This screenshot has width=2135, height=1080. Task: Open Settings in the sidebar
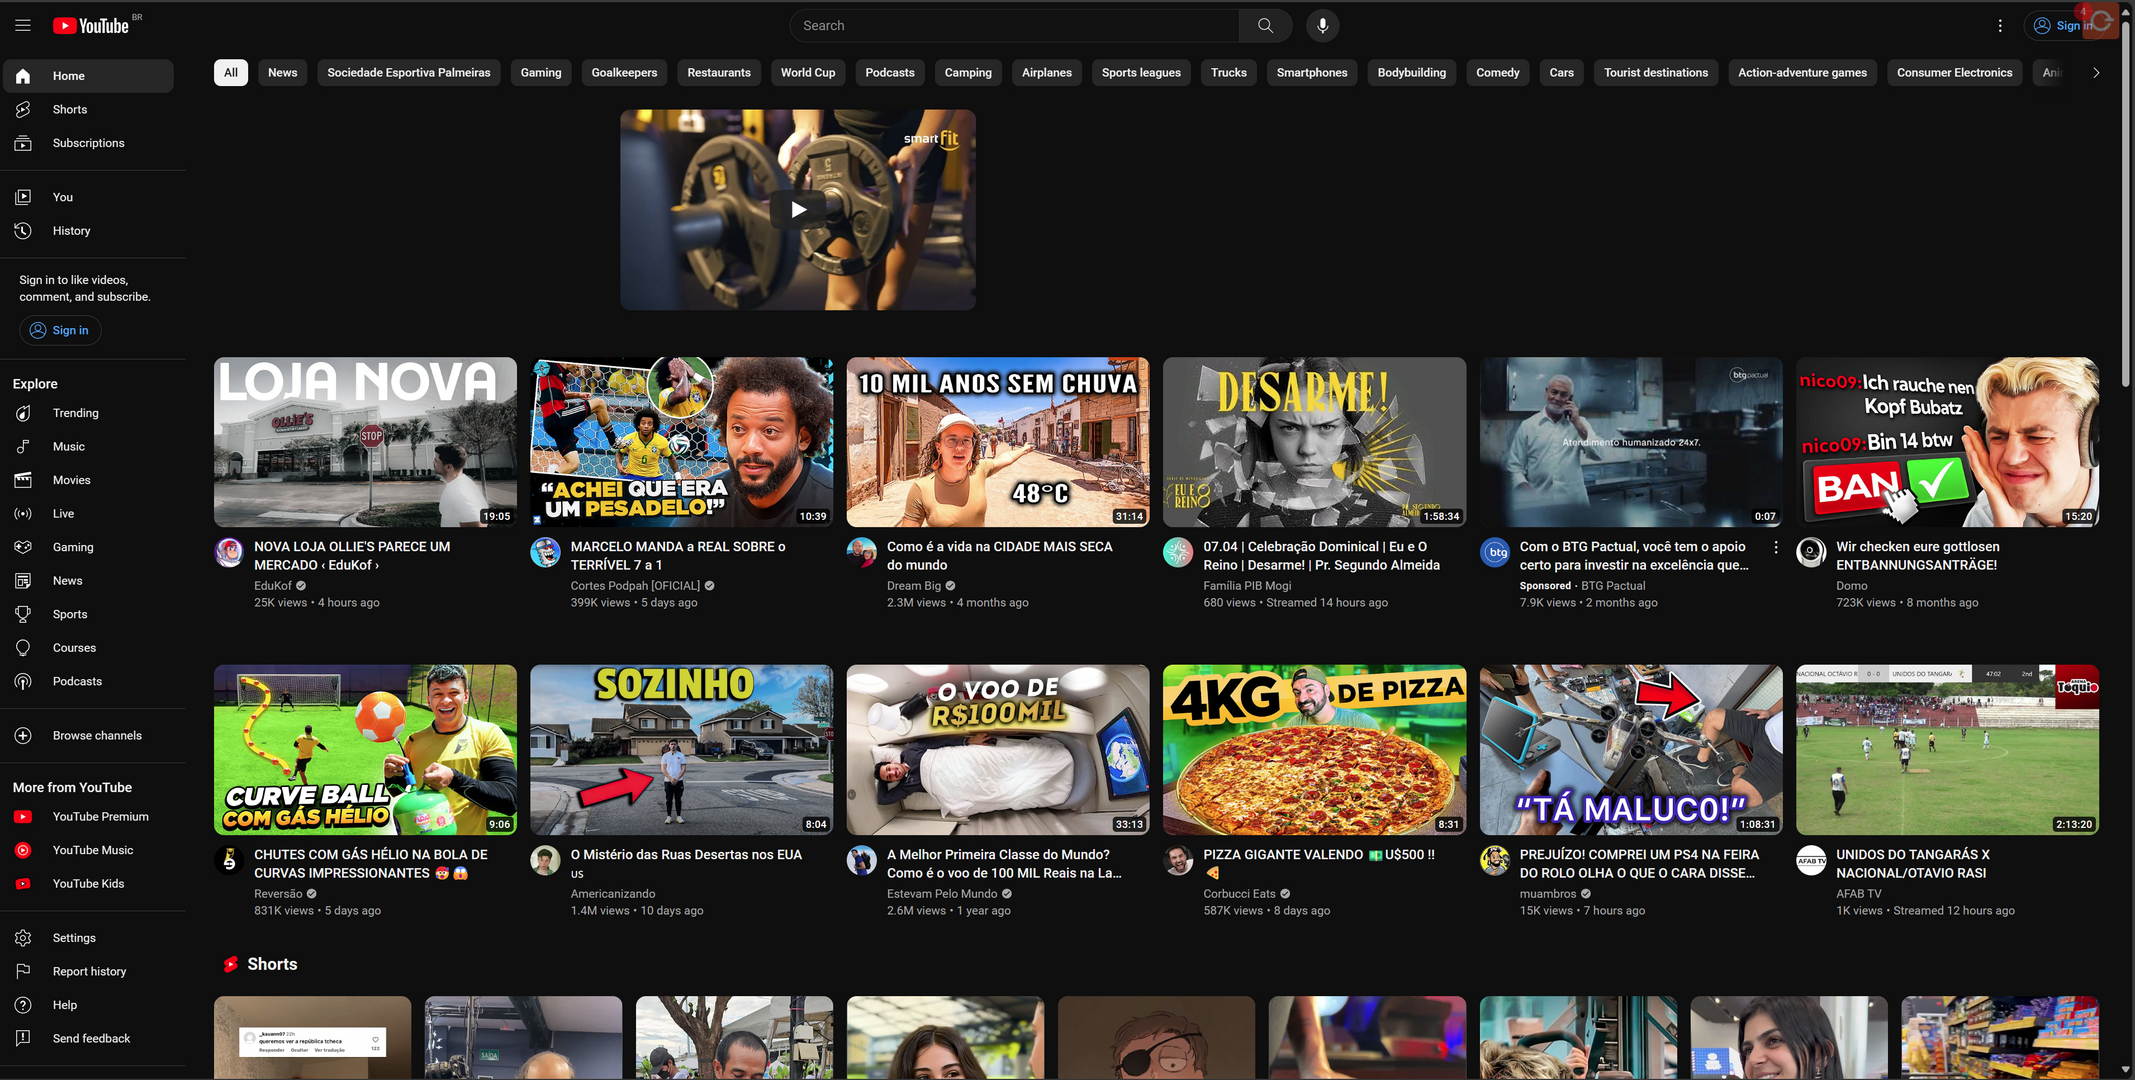tap(88, 938)
